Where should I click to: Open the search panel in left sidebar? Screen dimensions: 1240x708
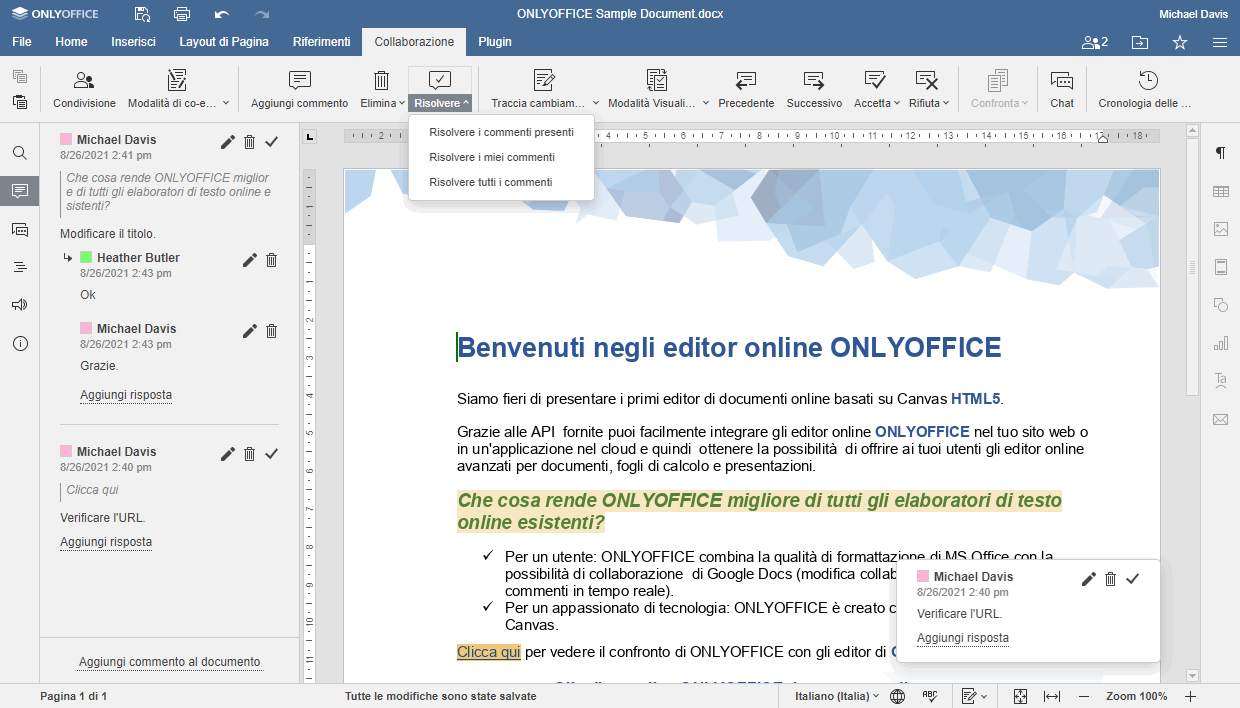[20, 153]
